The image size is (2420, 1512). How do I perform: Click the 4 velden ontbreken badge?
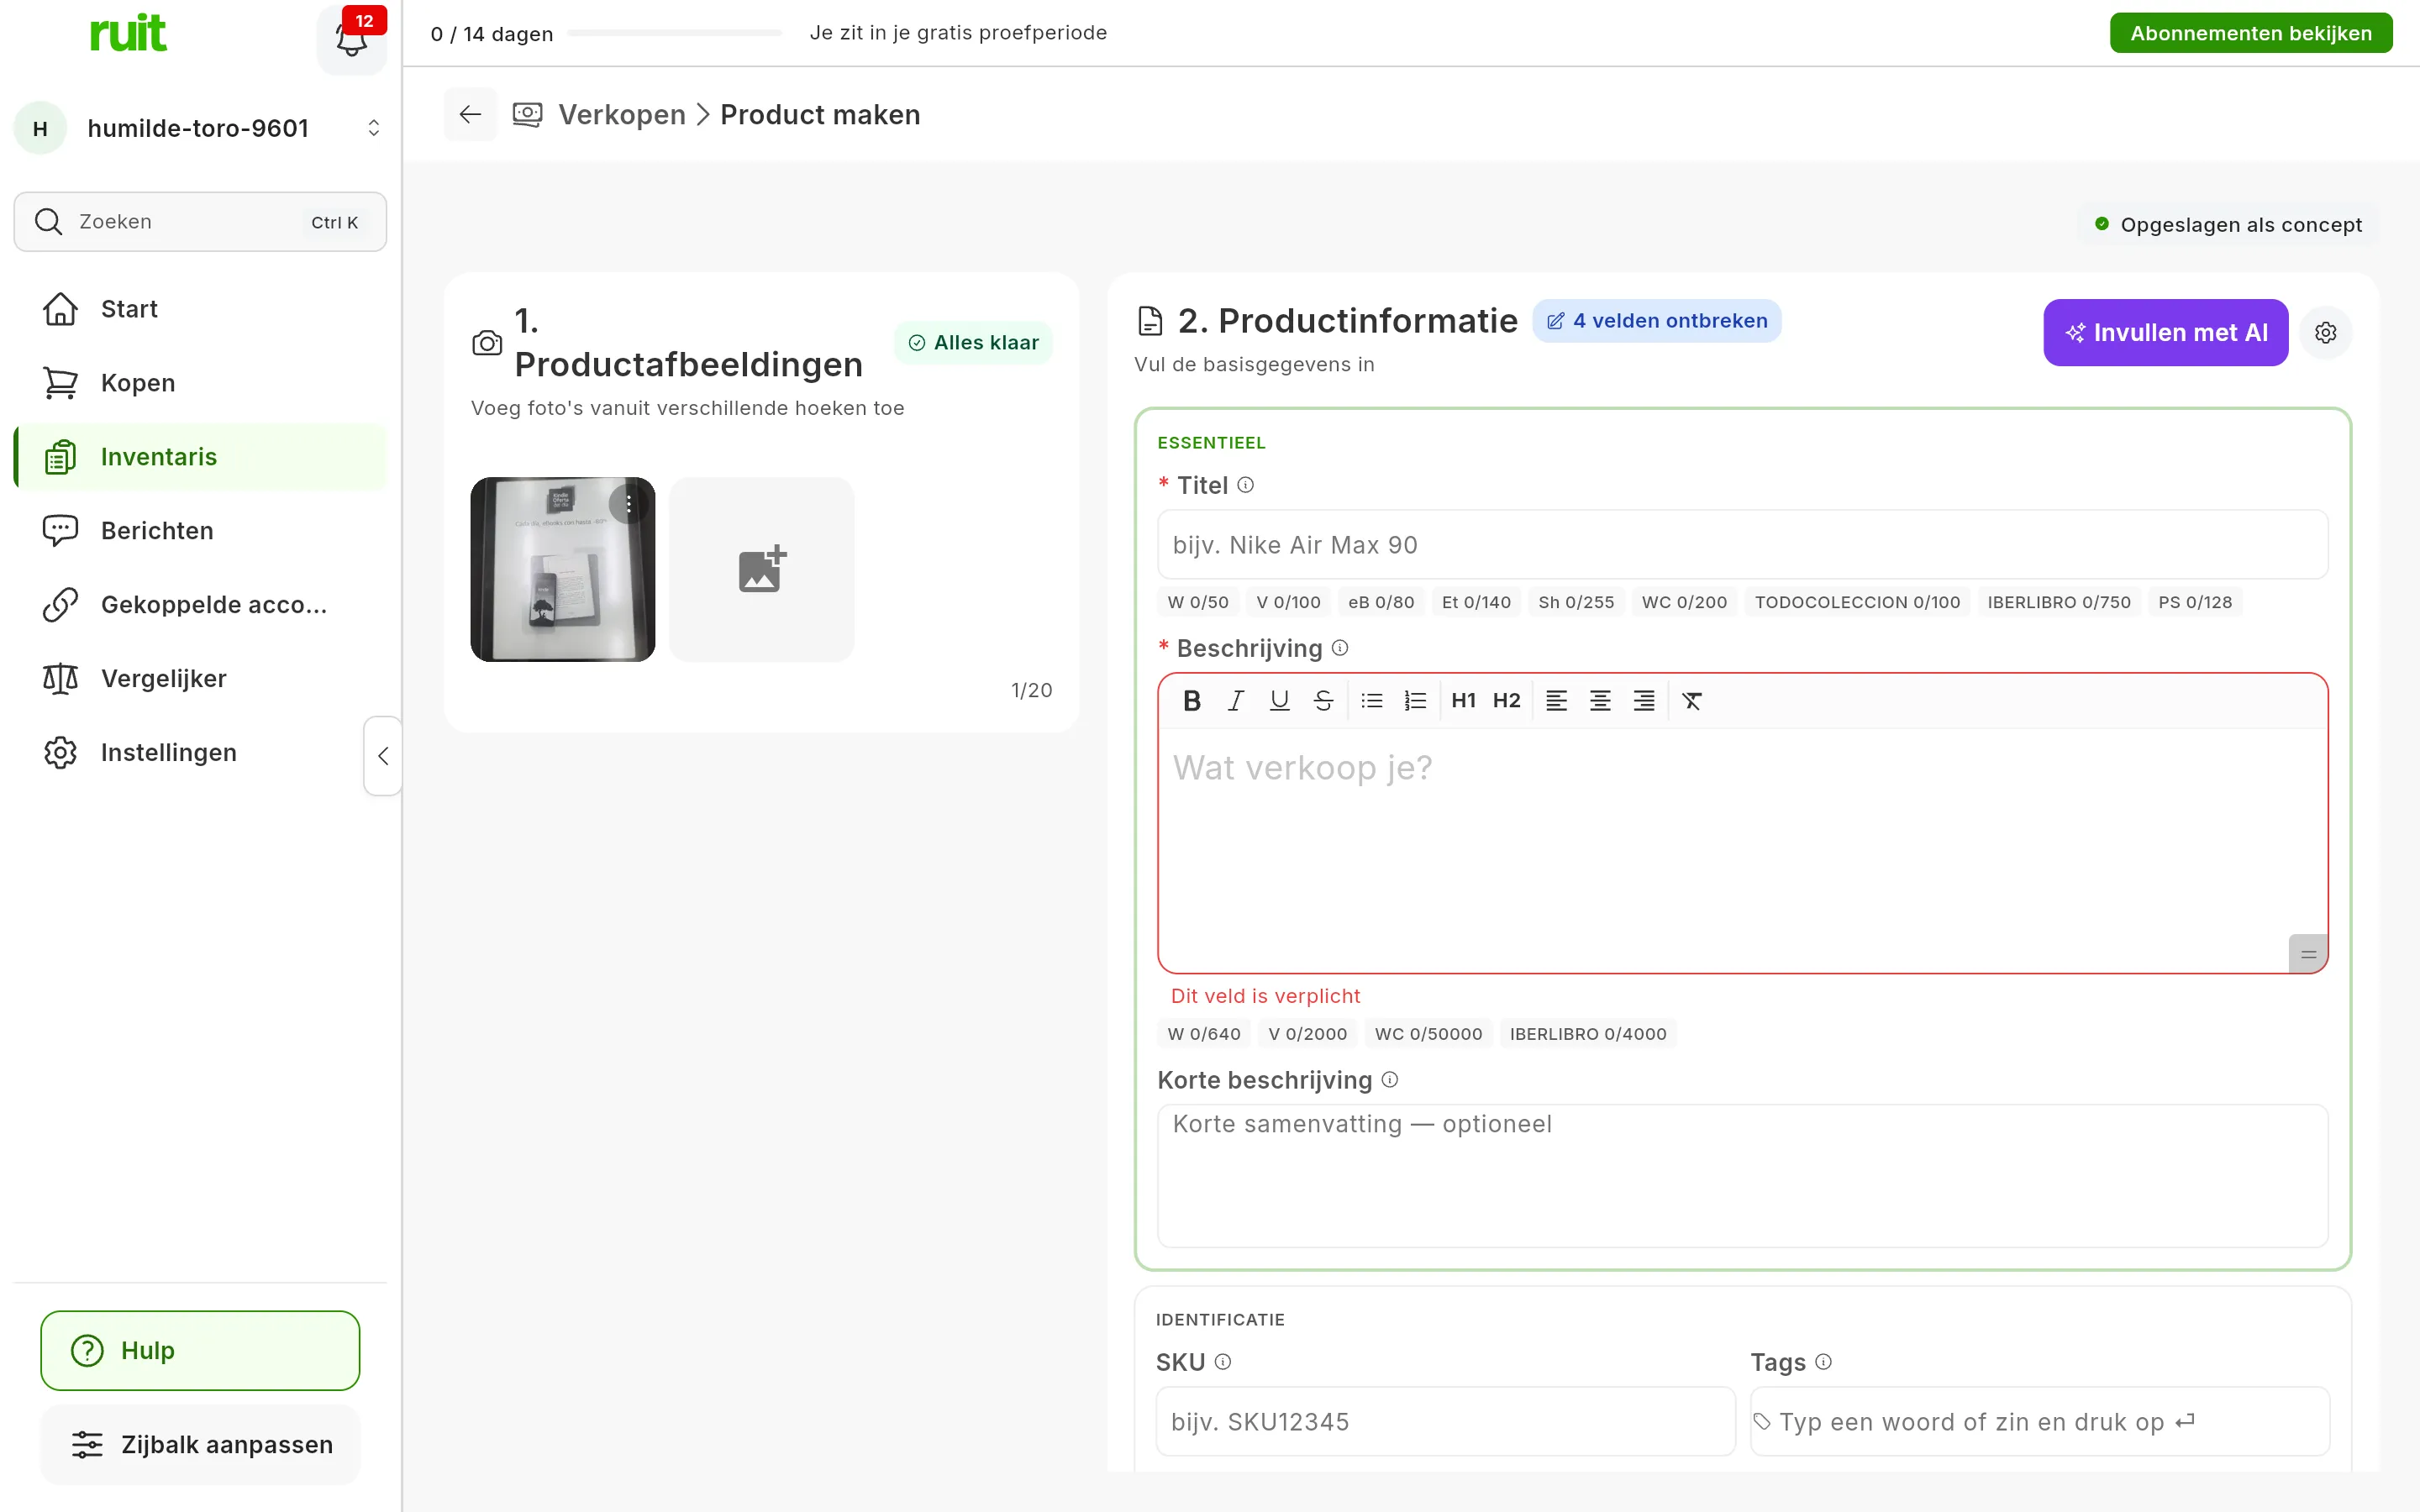pyautogui.click(x=1657, y=321)
